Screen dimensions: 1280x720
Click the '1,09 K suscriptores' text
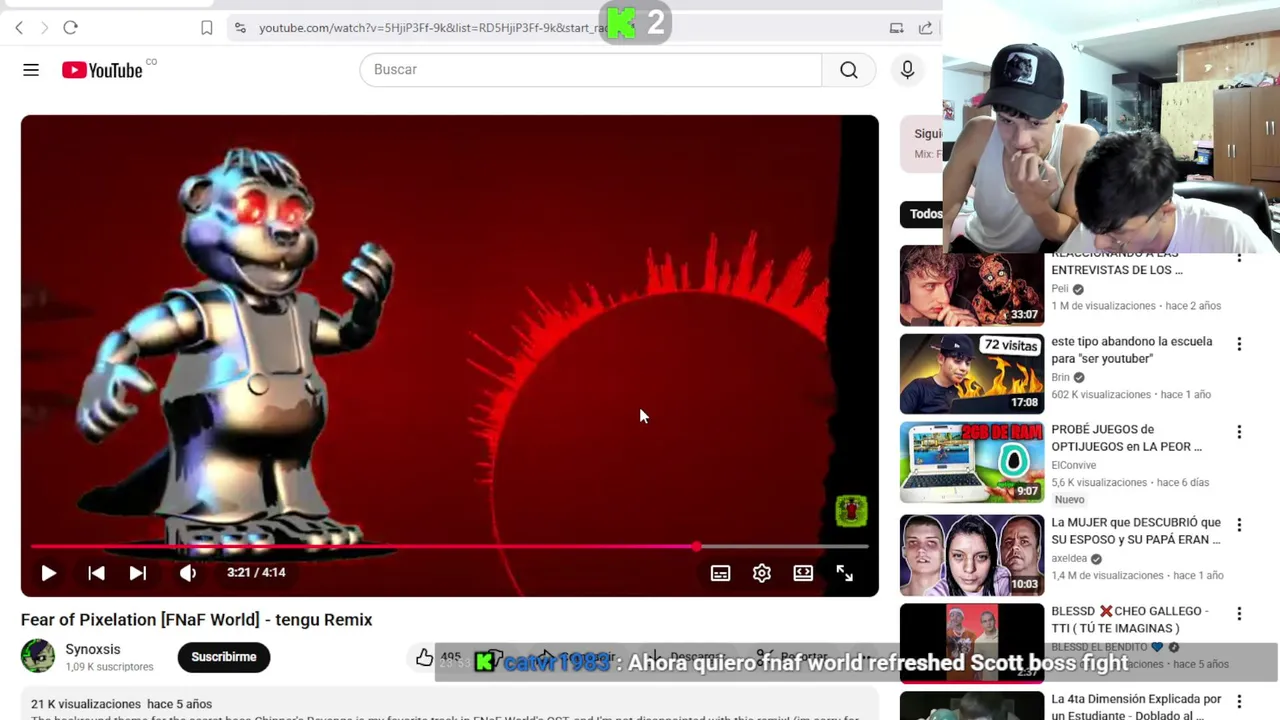click(109, 667)
